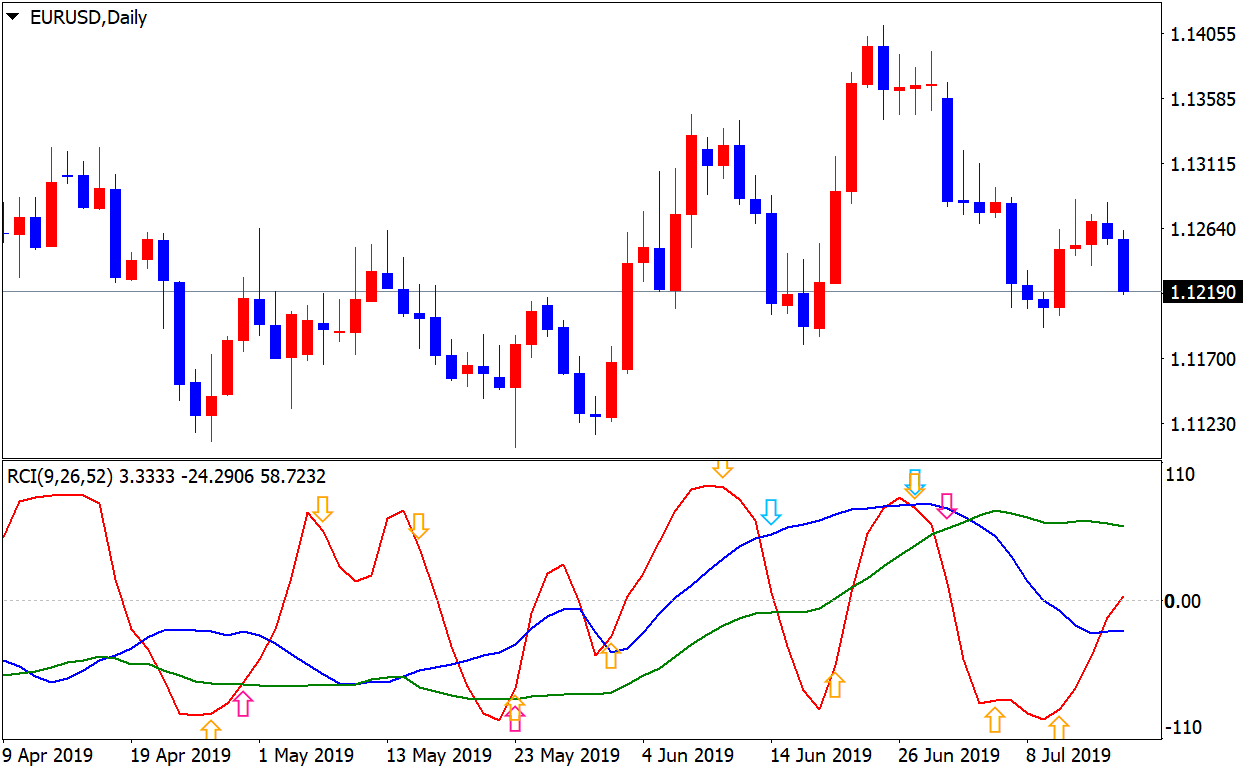
Task: Click the 1.11230 price scale value
Action: pos(1204,424)
